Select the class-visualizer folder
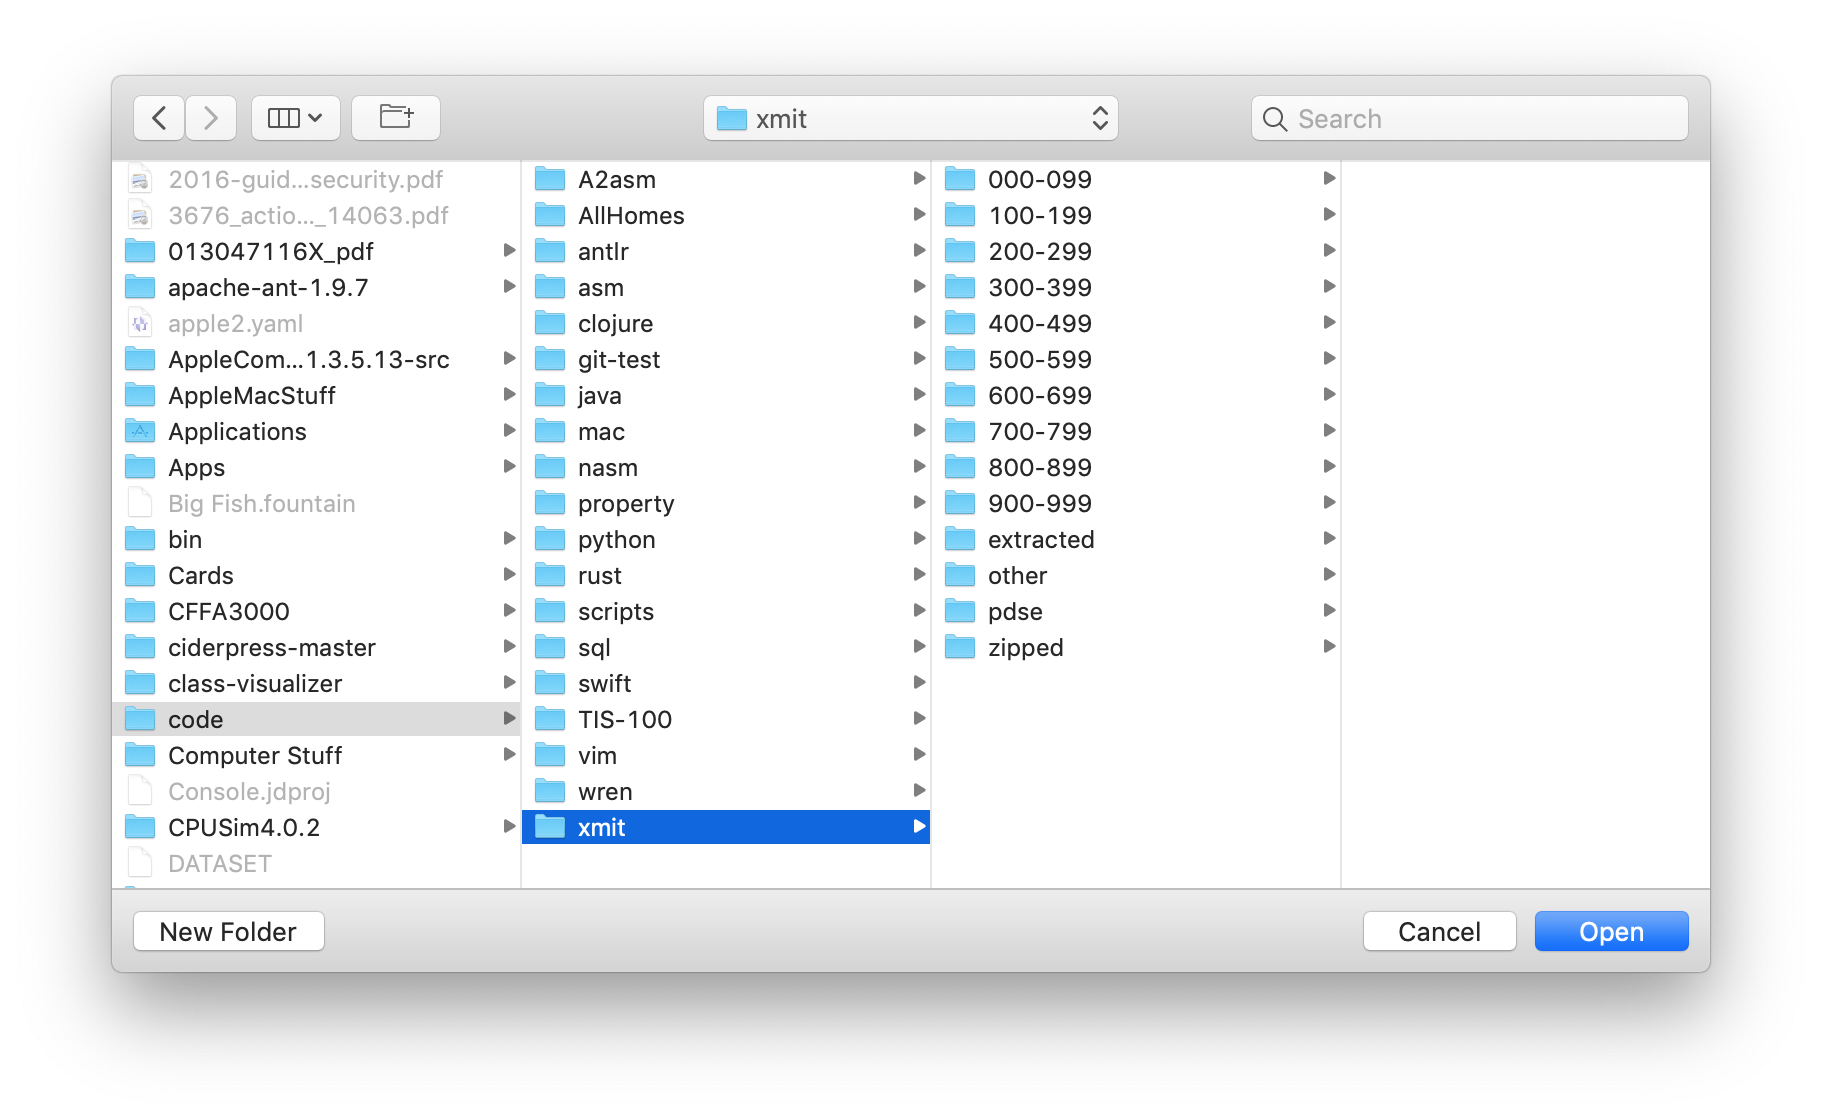The height and width of the screenshot is (1120, 1822). click(316, 683)
